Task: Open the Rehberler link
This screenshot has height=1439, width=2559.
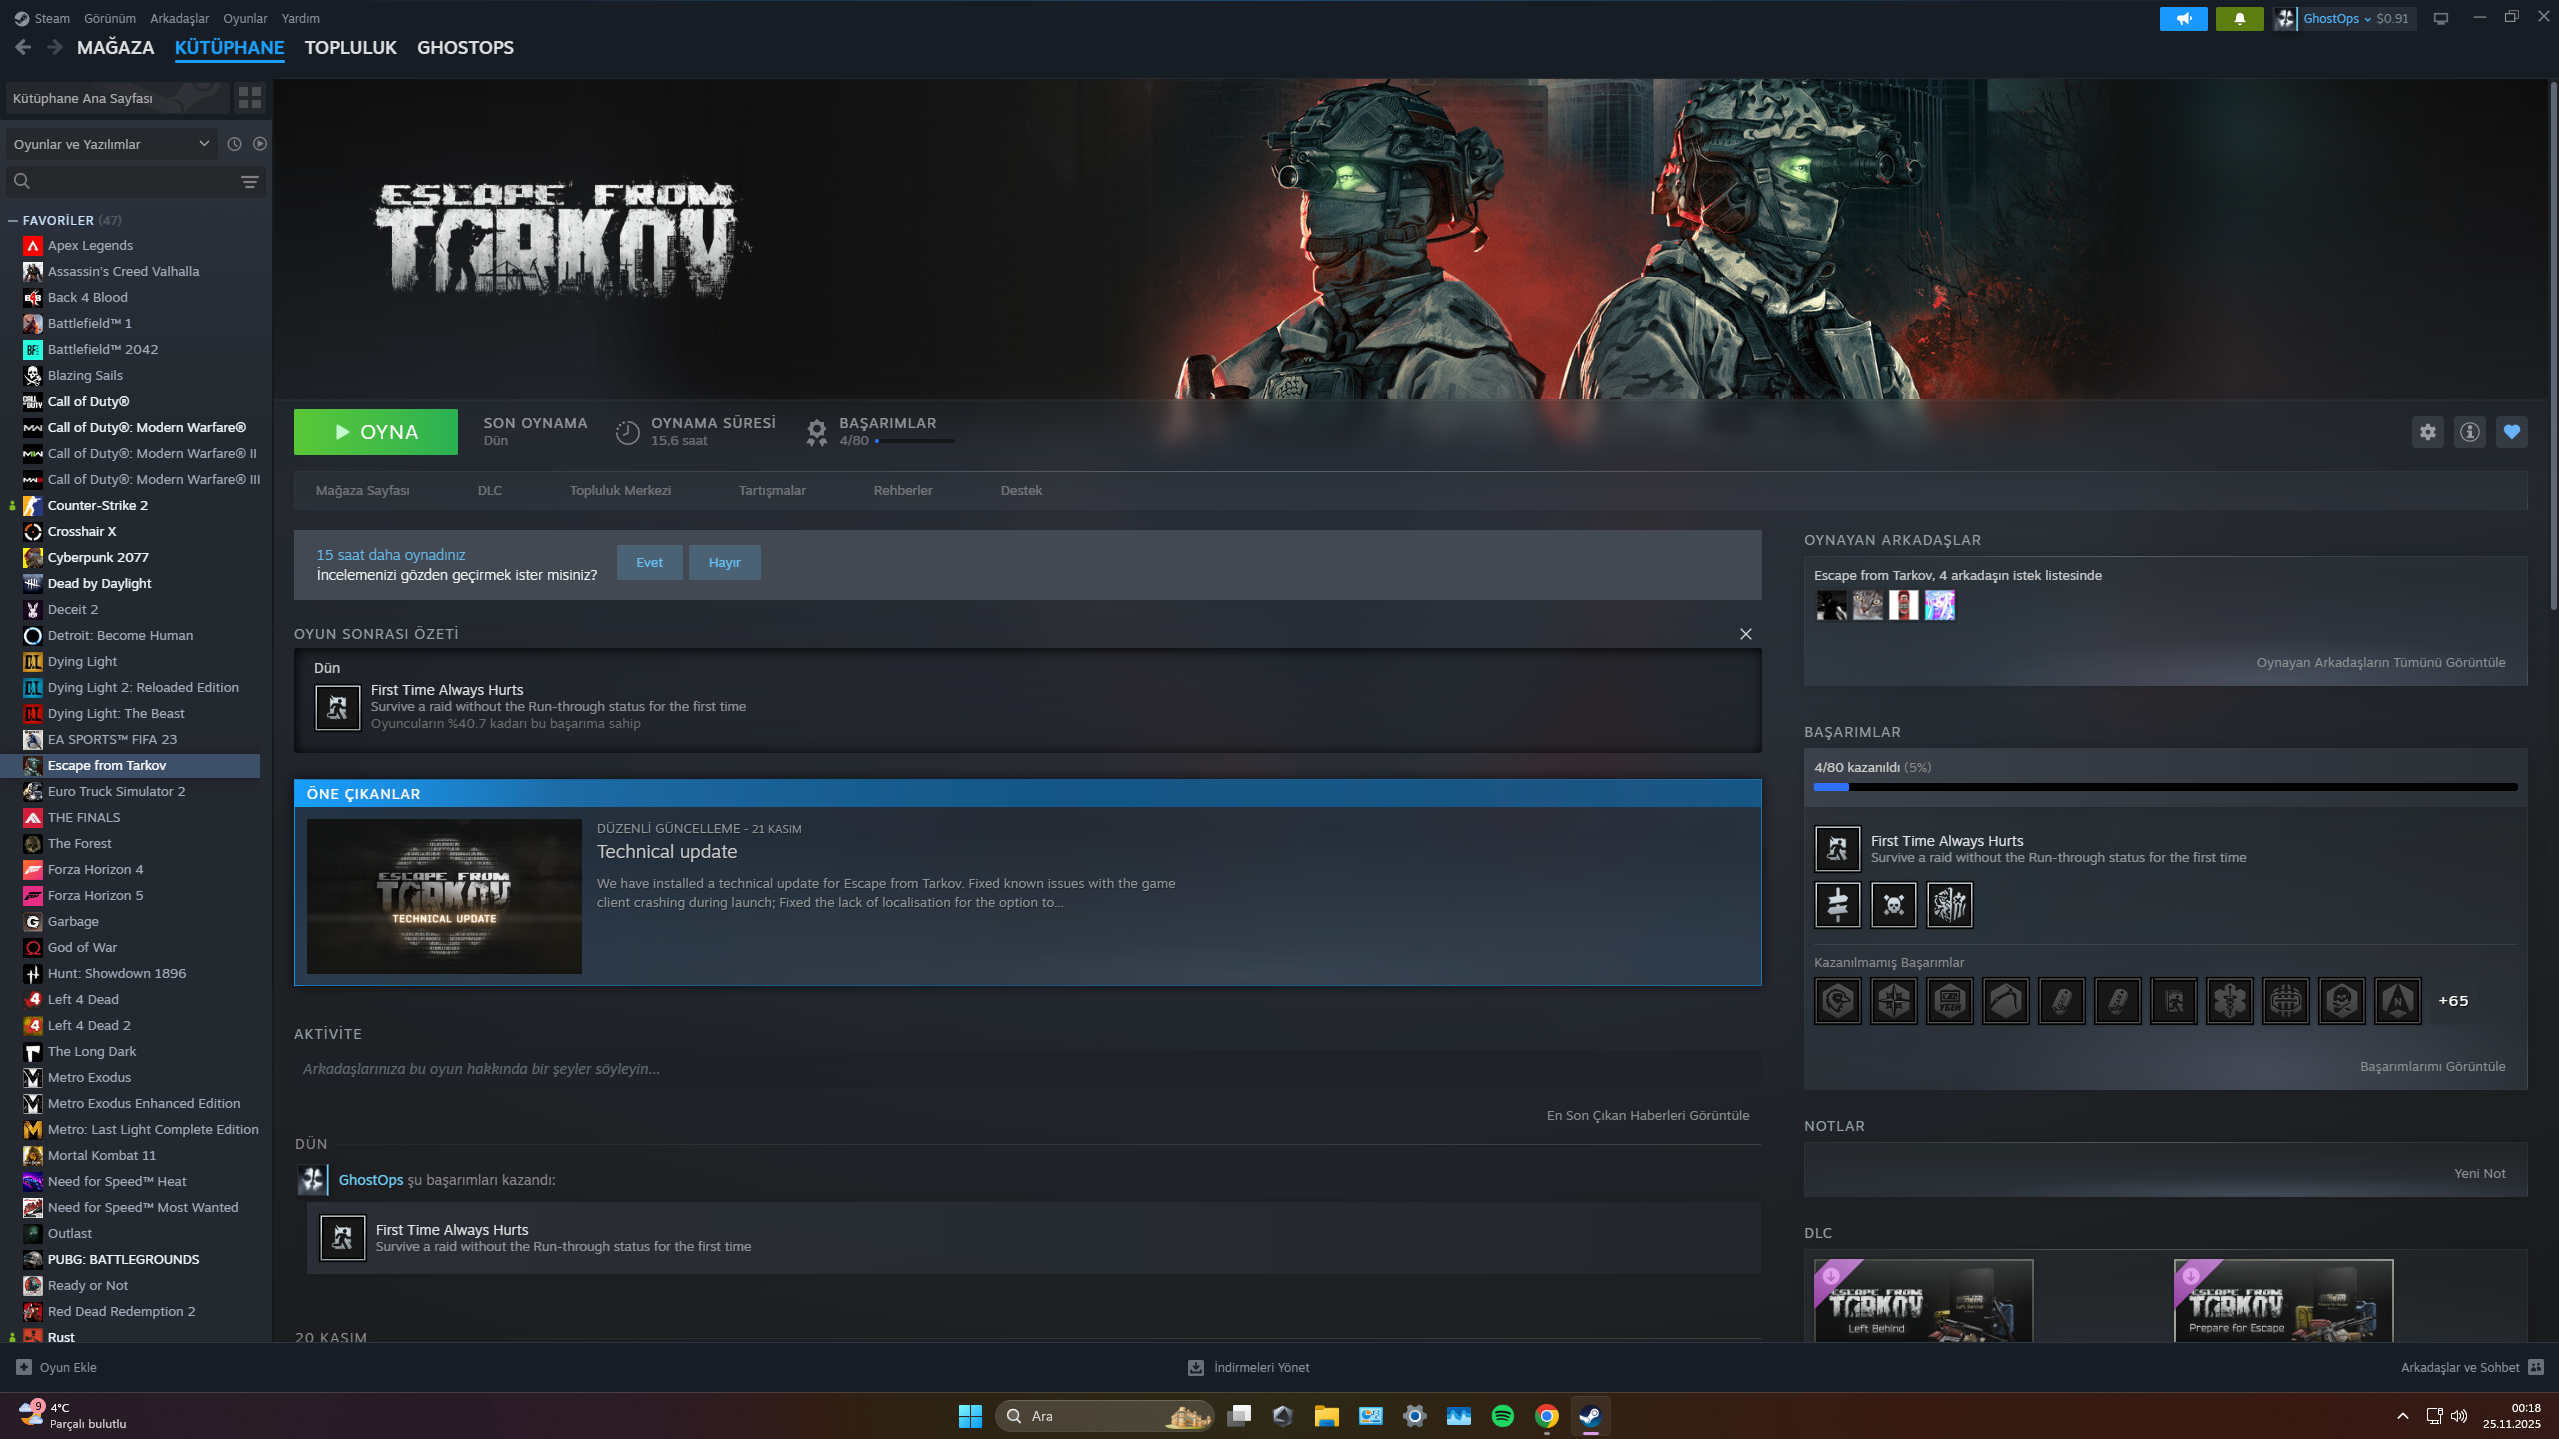Action: (x=903, y=490)
